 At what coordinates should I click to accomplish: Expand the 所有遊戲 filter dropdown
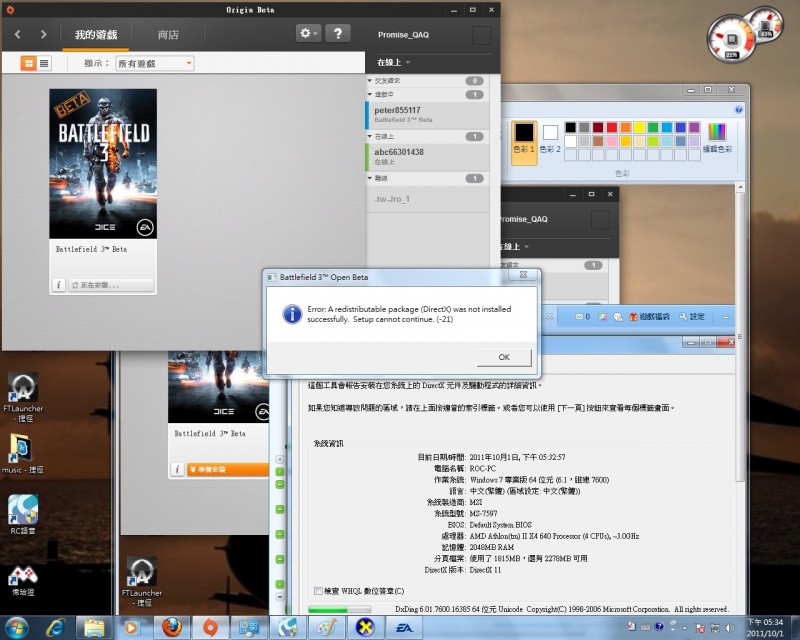pos(155,63)
